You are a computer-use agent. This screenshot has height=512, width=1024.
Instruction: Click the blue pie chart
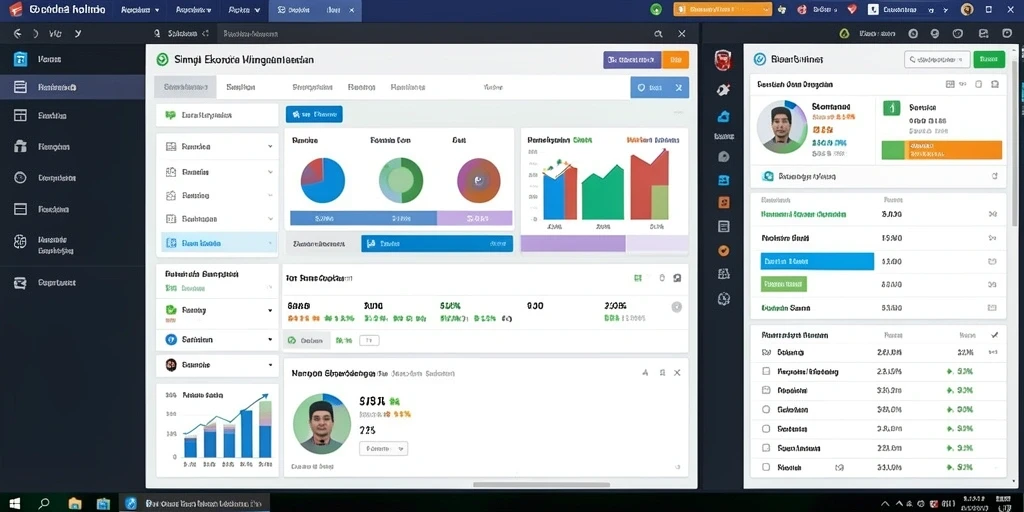tap(323, 180)
